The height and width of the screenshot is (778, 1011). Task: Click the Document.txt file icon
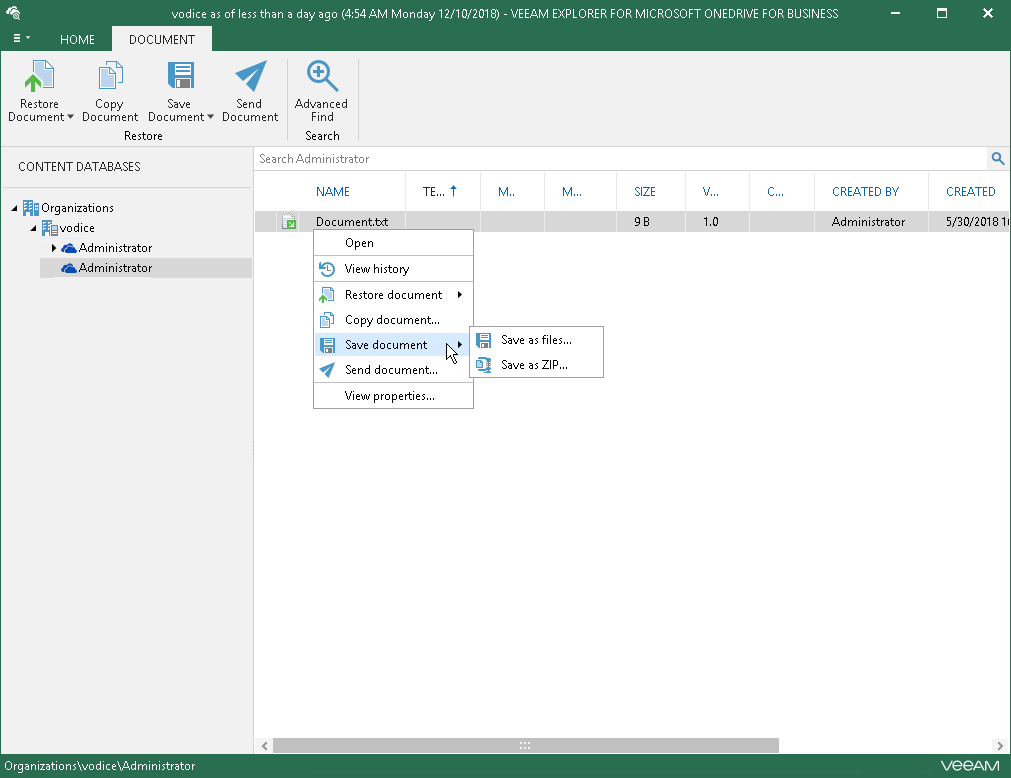click(x=289, y=222)
